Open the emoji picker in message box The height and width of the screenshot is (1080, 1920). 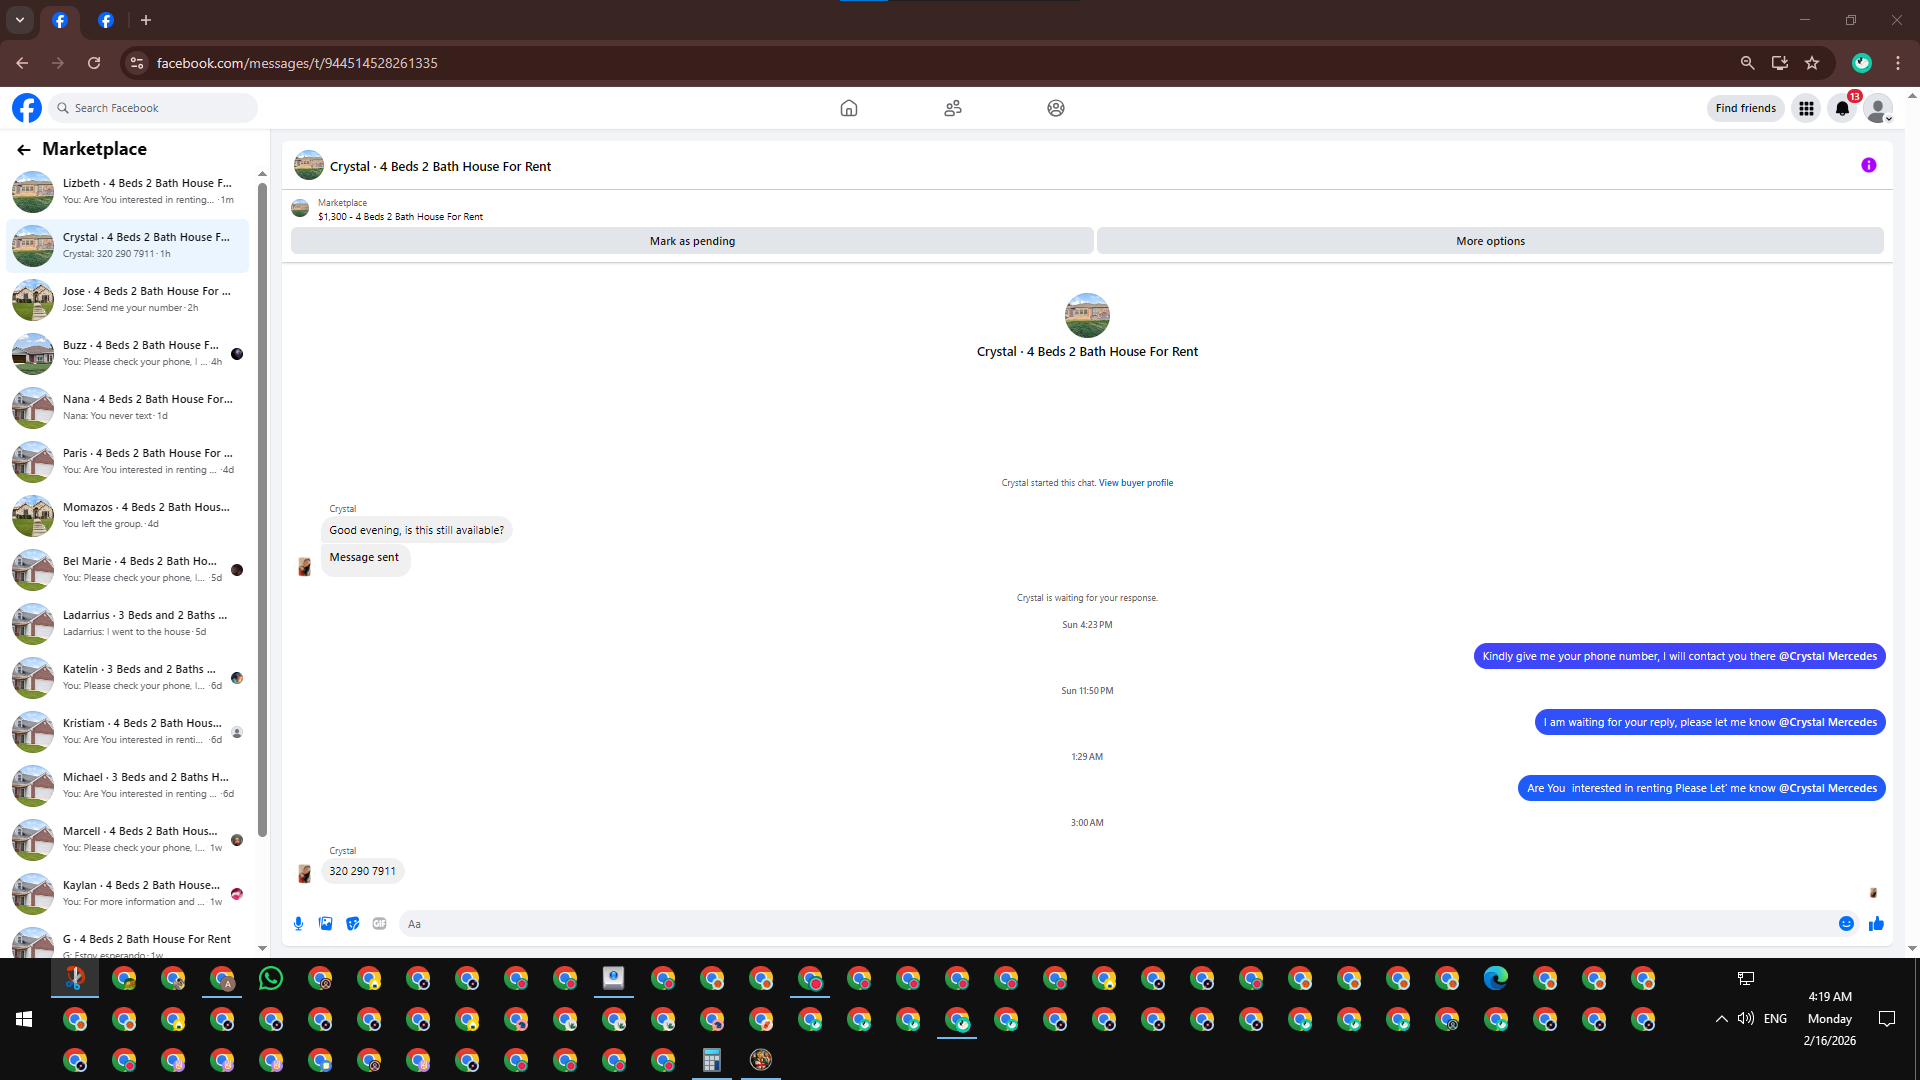pyautogui.click(x=1846, y=924)
